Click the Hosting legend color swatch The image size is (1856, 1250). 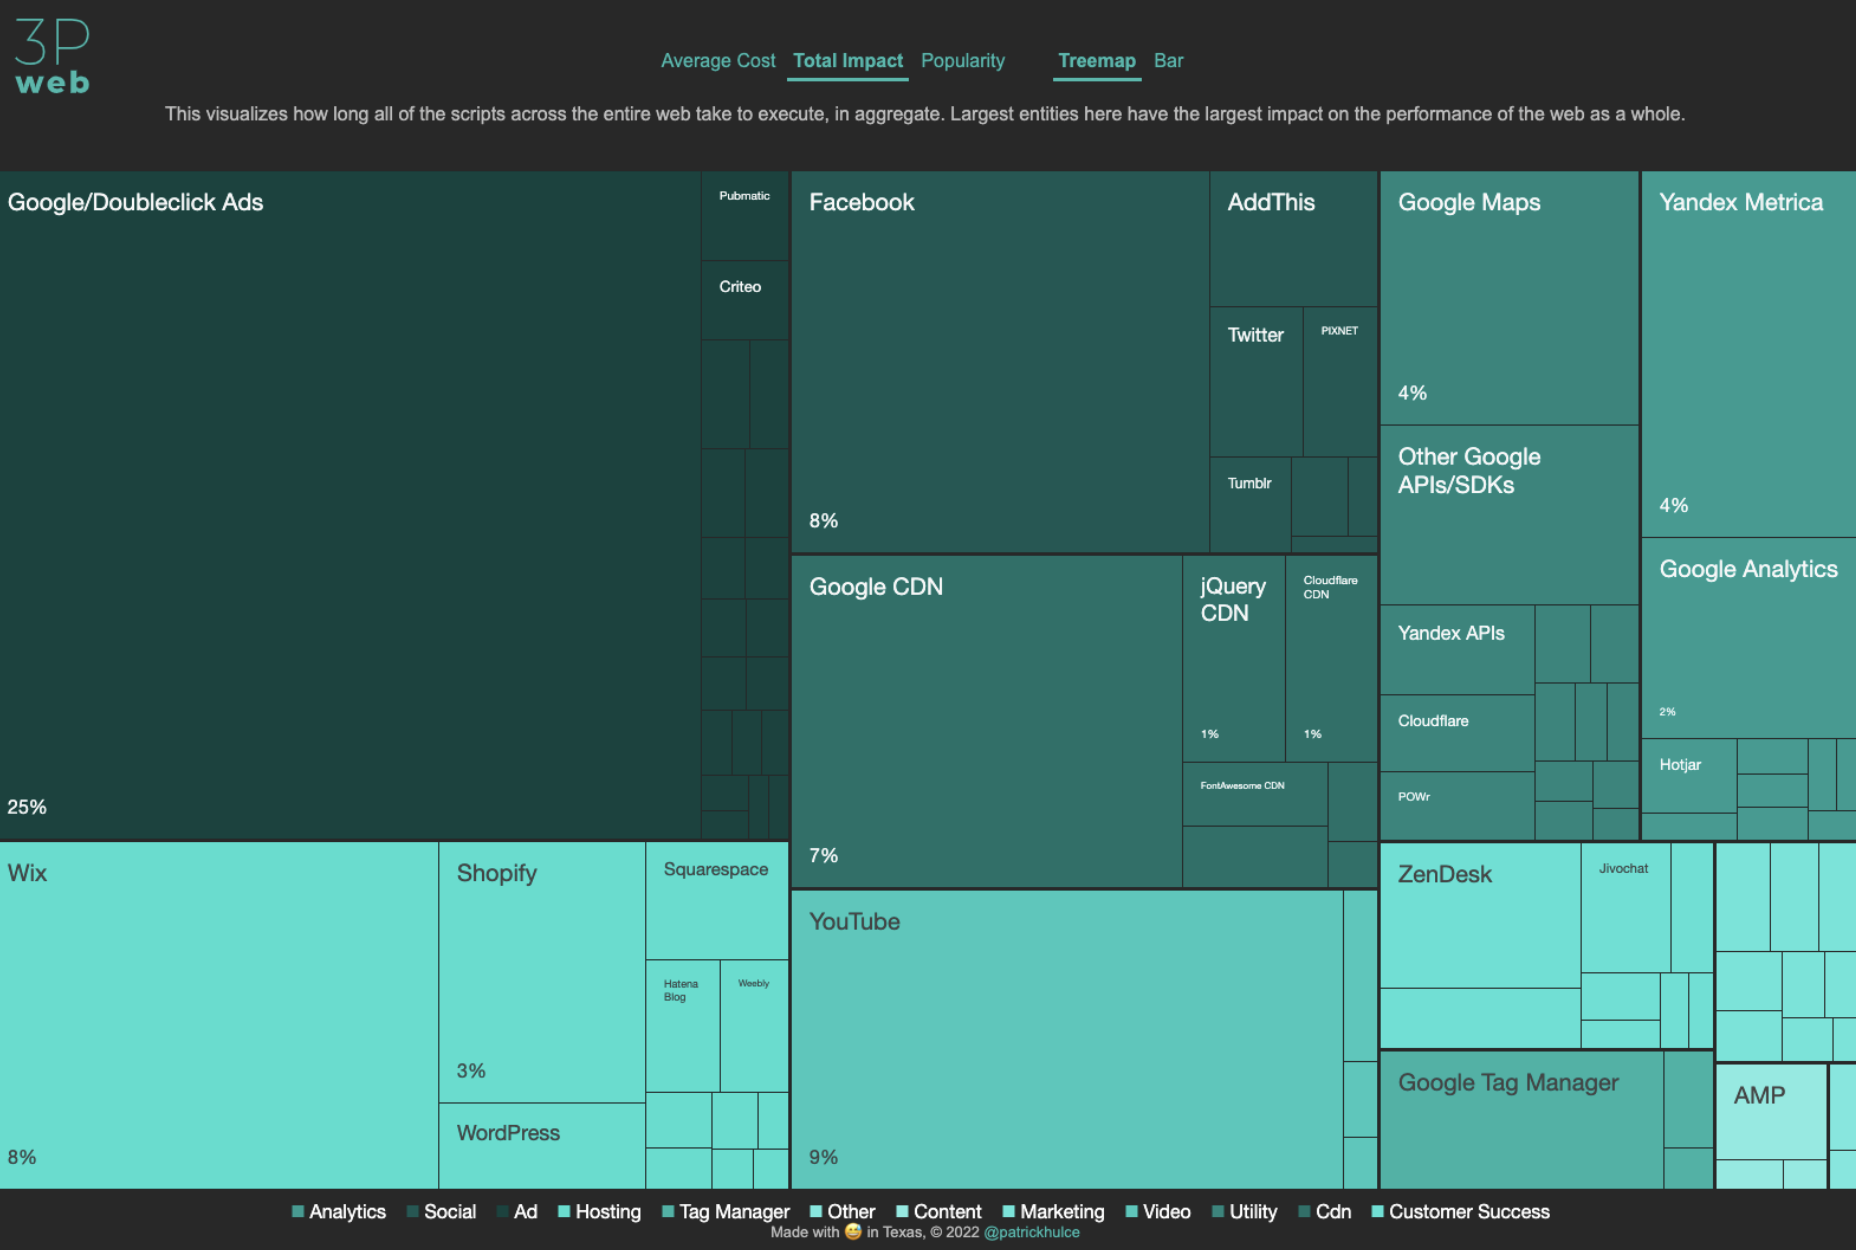tap(564, 1212)
